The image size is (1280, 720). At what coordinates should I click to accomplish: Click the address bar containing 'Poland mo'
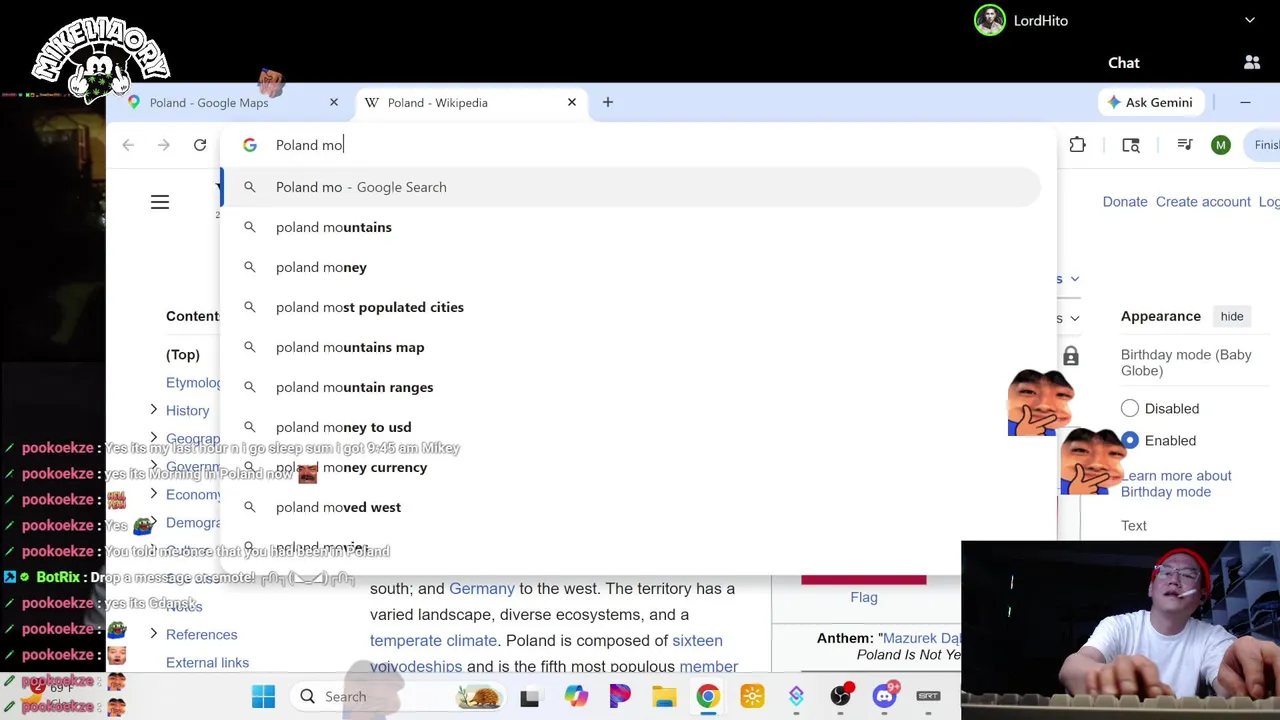(640, 145)
